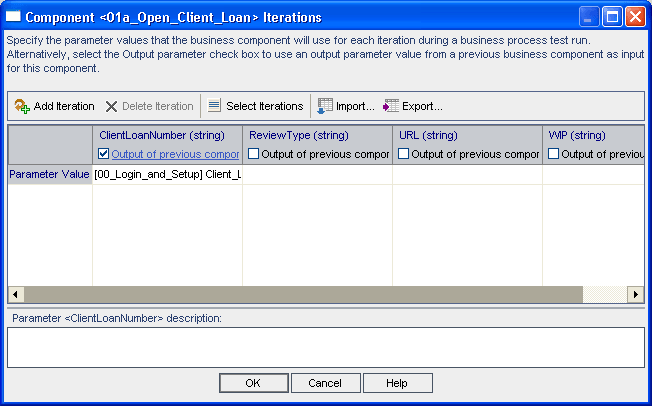Follow the 'Output of previous component' link
The width and height of the screenshot is (652, 406).
pyautogui.click(x=175, y=154)
